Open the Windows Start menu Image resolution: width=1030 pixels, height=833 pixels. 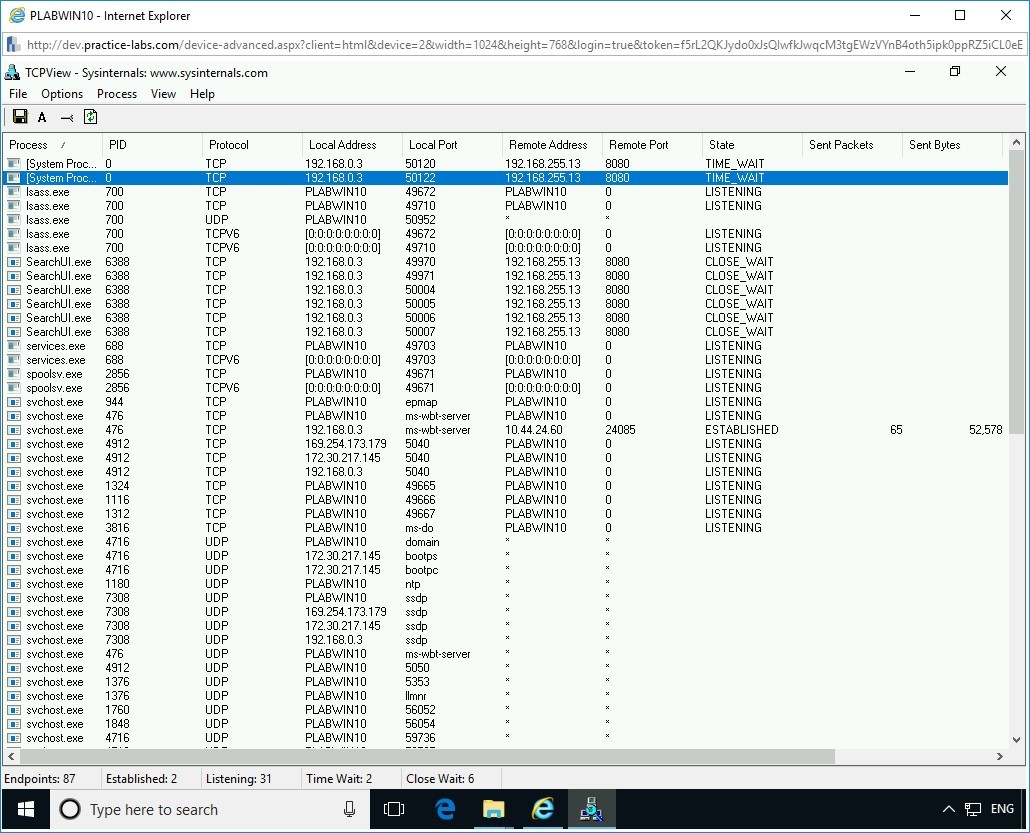click(24, 809)
